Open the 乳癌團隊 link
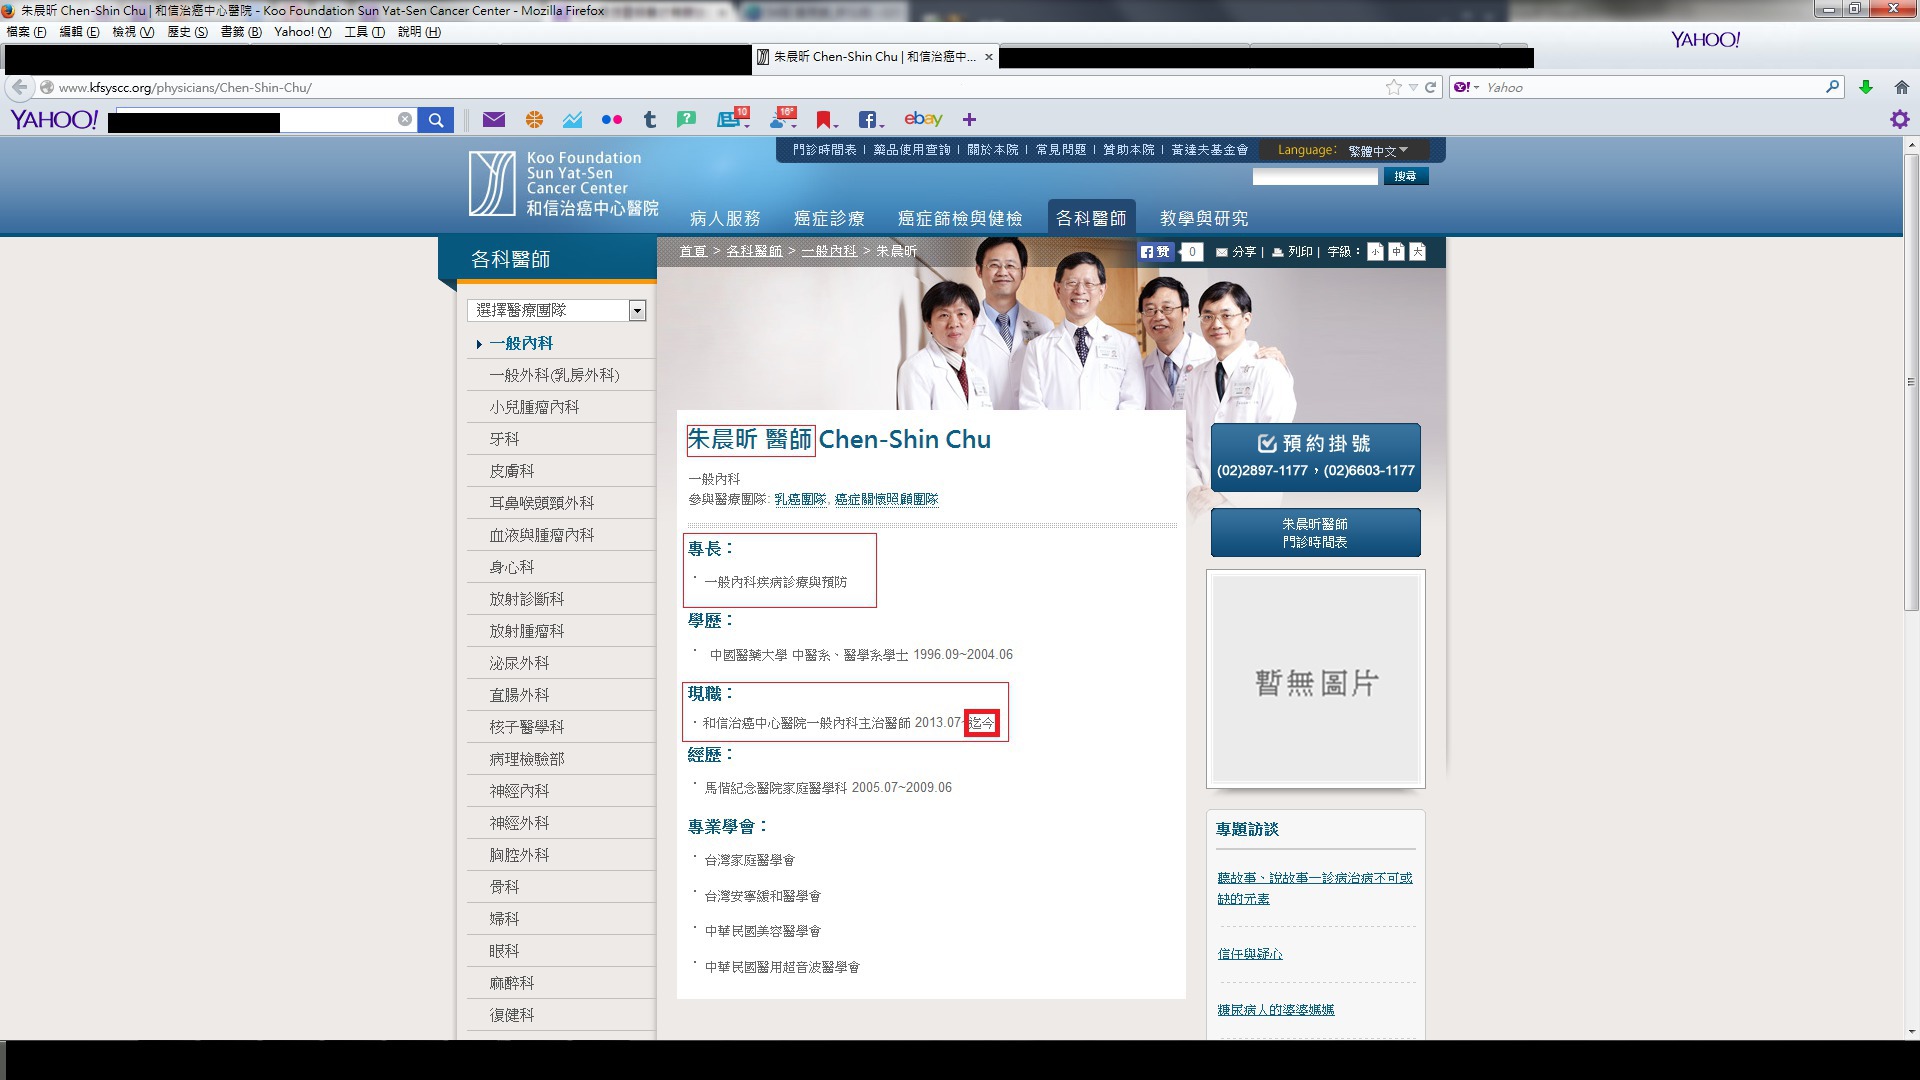Image resolution: width=1920 pixels, height=1080 pixels. point(800,499)
